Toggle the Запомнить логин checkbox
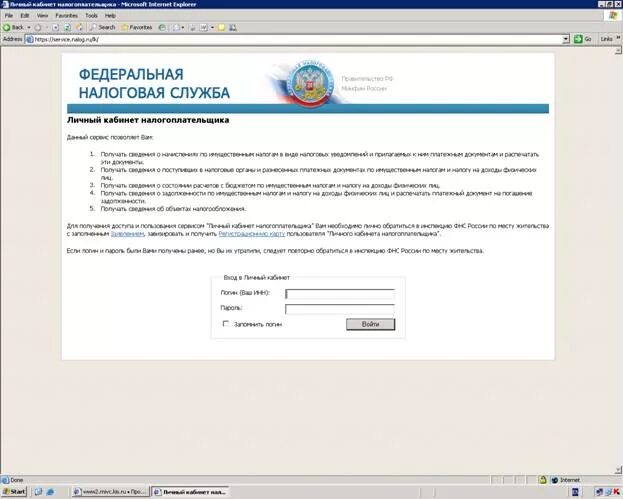The image size is (623, 499). tap(226, 324)
